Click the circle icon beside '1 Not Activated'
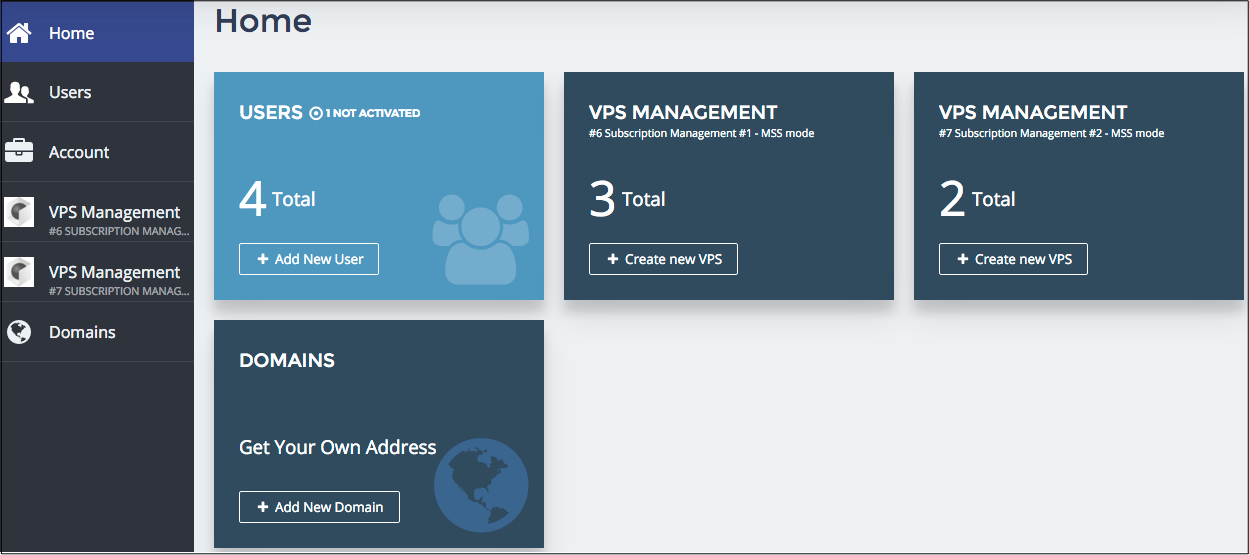Viewport: 1249px width, 555px height. [x=316, y=114]
